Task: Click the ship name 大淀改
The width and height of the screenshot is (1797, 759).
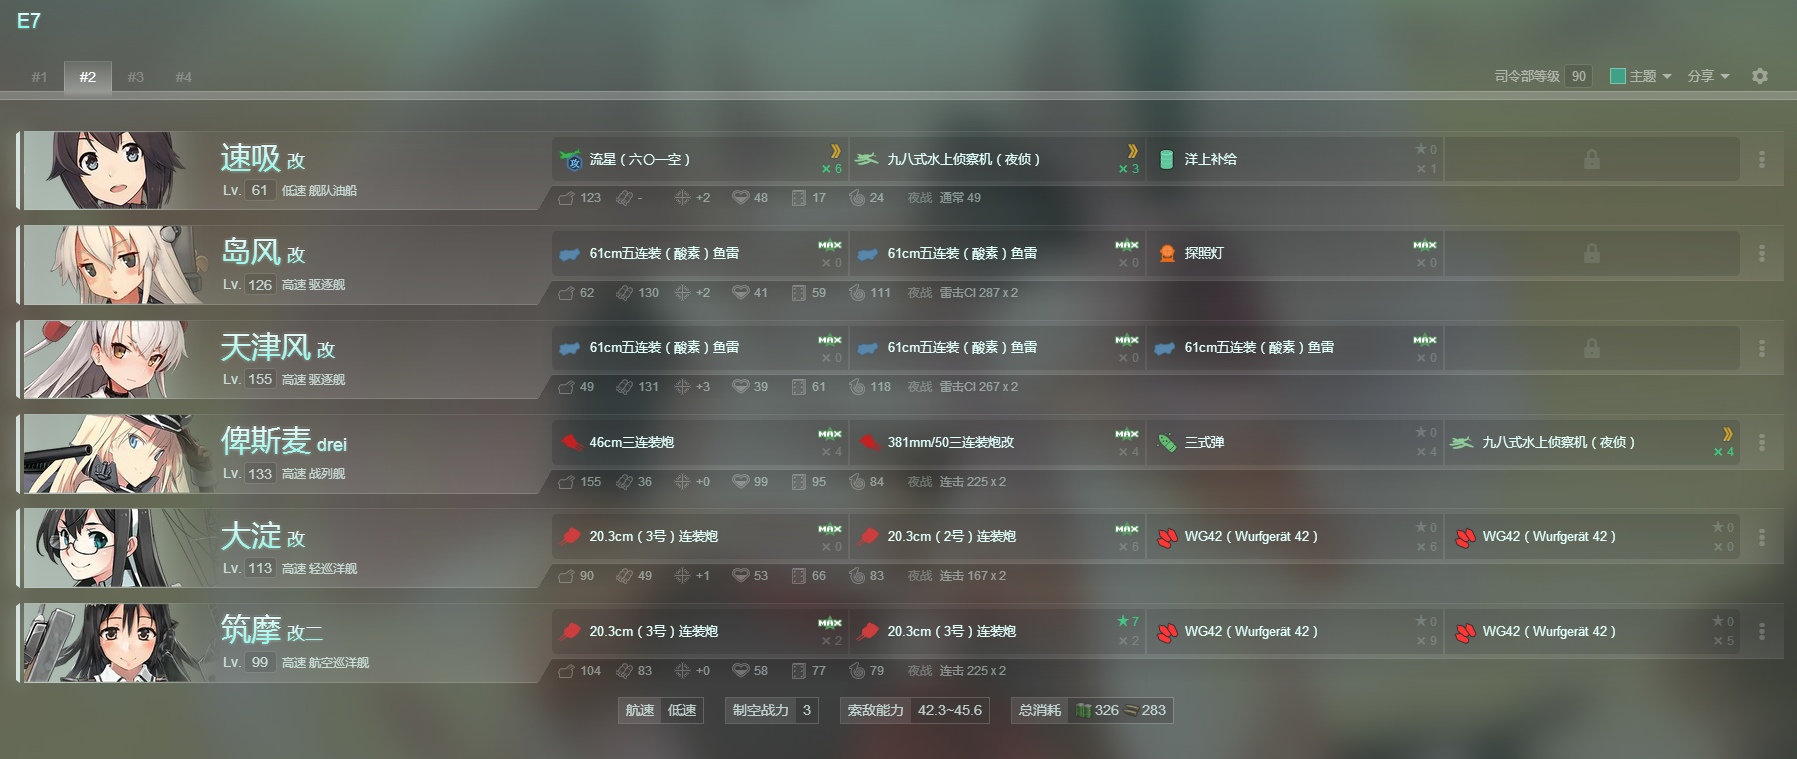Action: (263, 536)
